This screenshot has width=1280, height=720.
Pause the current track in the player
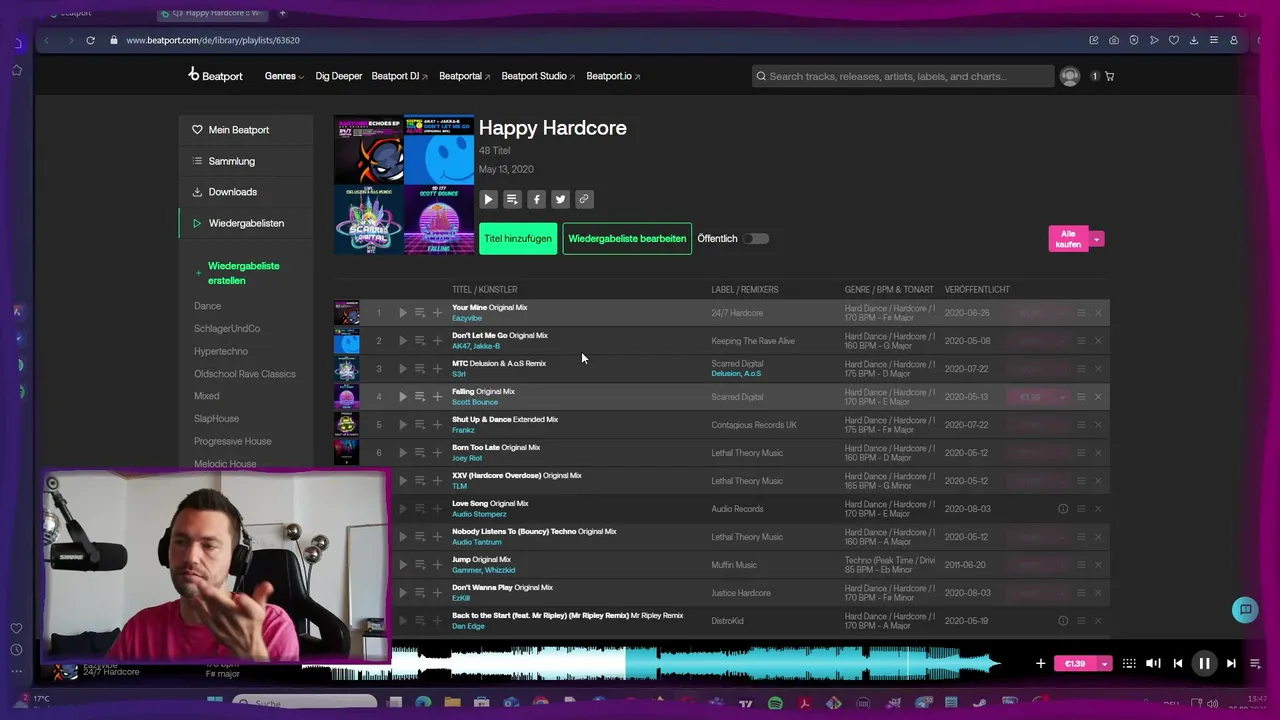pos(1204,663)
